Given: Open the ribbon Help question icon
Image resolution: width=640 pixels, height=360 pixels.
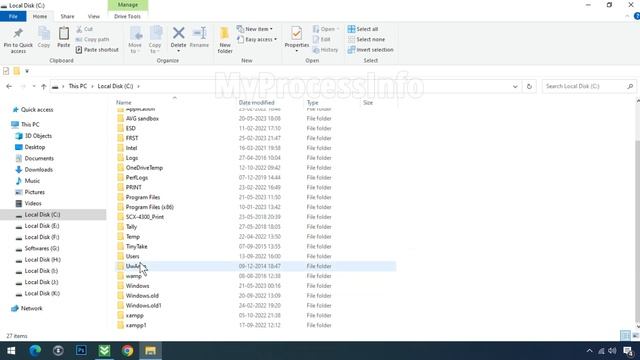Looking at the screenshot, I should 636,16.
